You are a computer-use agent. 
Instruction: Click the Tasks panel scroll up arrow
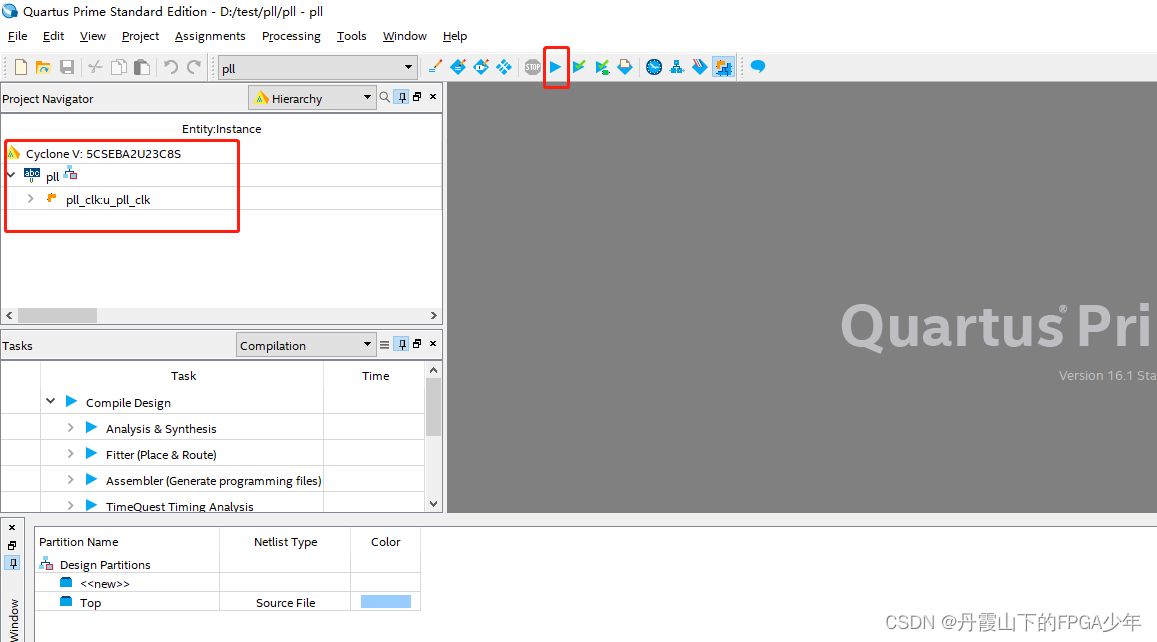pos(433,370)
